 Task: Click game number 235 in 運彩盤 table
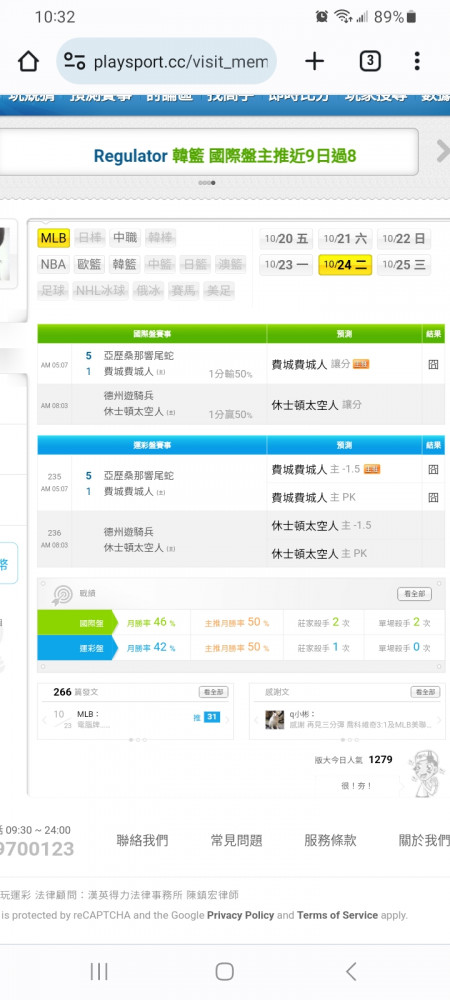click(54, 476)
